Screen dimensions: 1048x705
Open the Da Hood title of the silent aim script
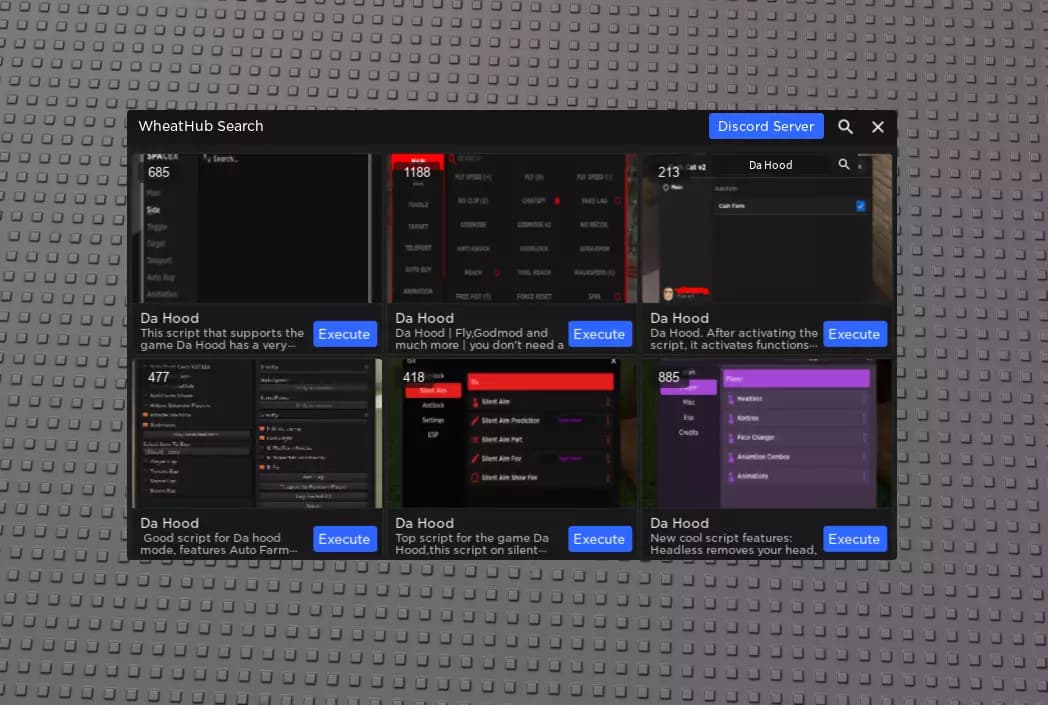click(x=423, y=522)
